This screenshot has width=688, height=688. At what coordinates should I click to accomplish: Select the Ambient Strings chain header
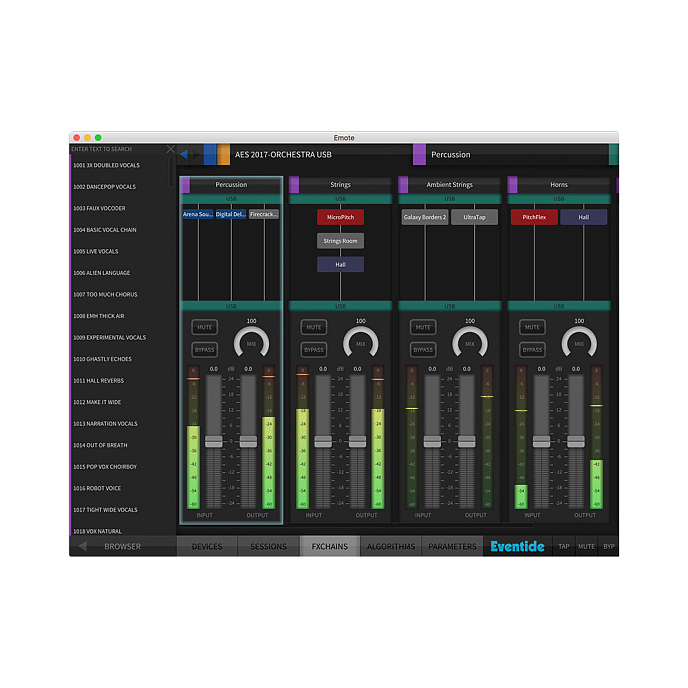coord(450,185)
